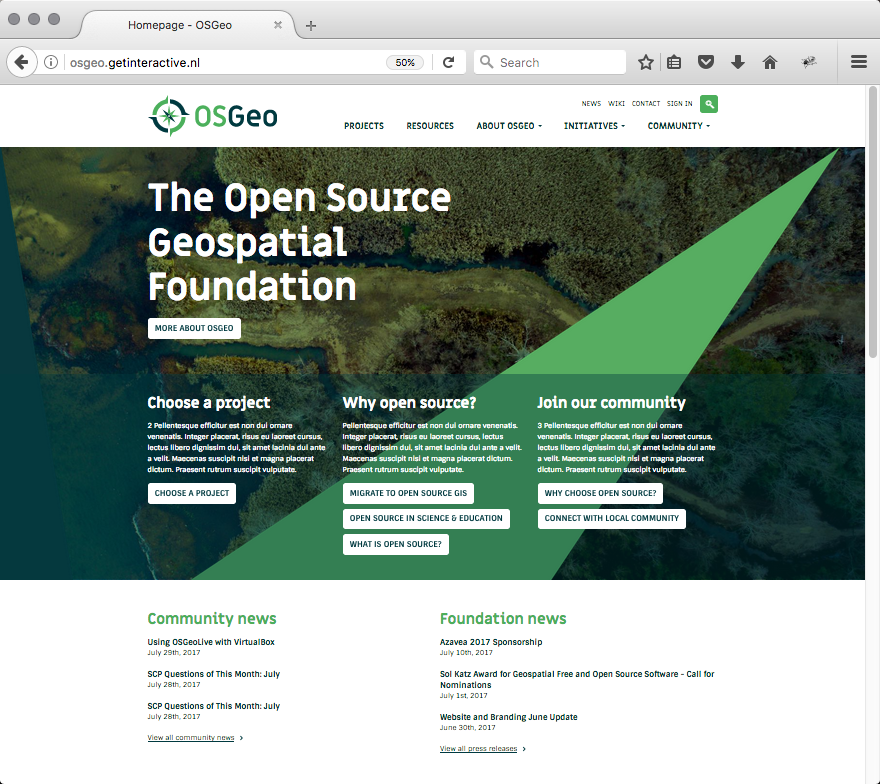Click View all press releases link

tap(478, 749)
